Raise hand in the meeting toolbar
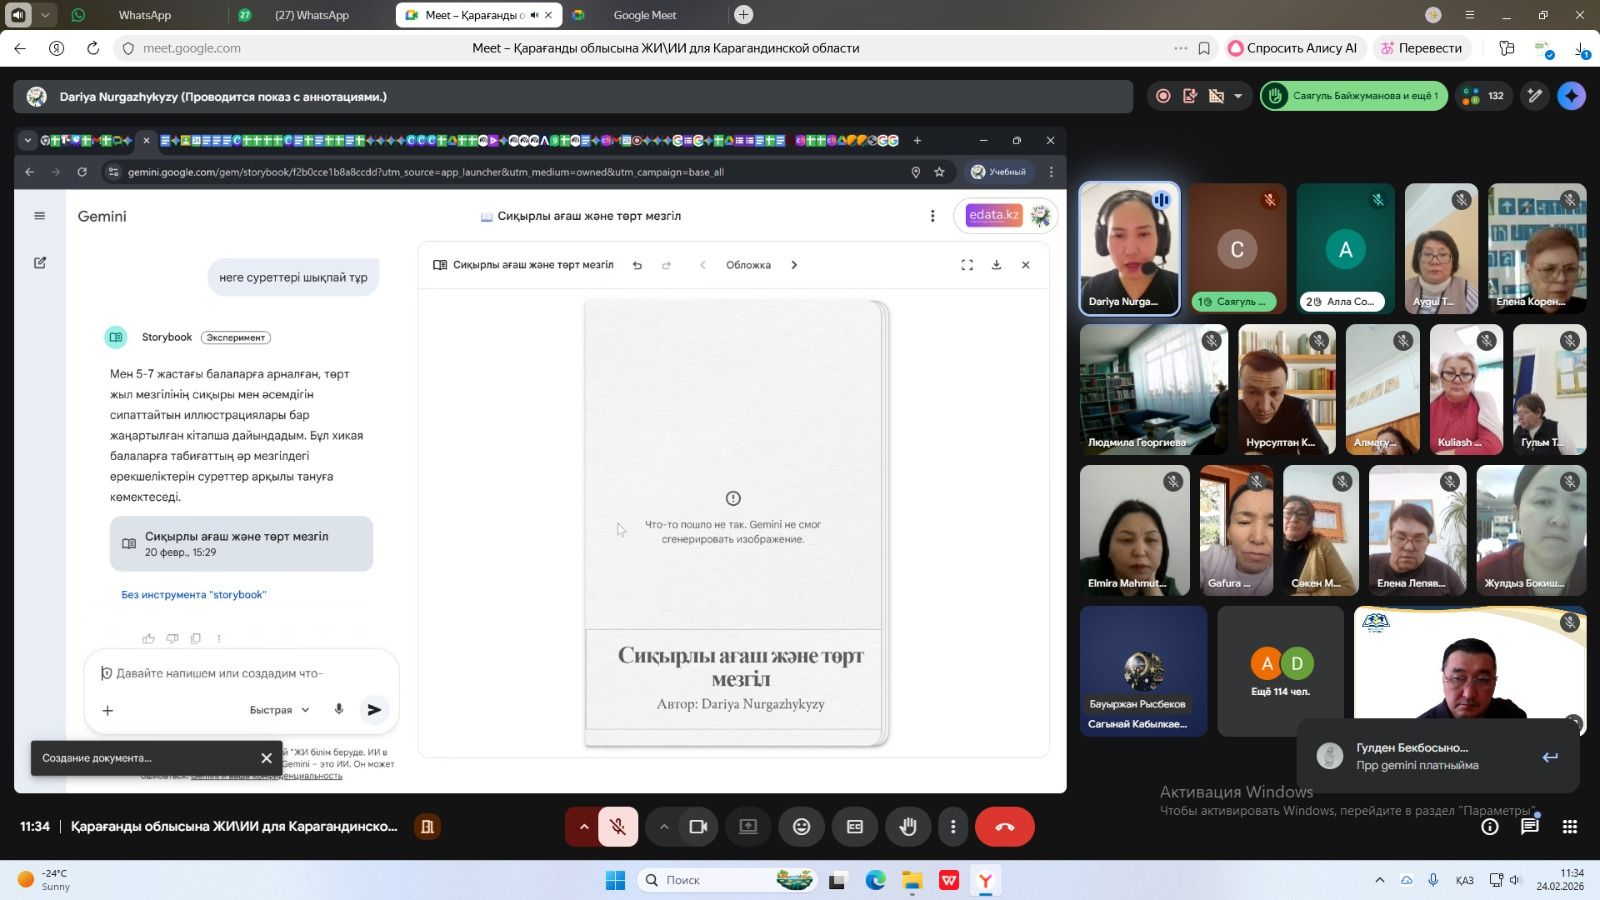Screen dimensions: 1600x900 (x=908, y=827)
